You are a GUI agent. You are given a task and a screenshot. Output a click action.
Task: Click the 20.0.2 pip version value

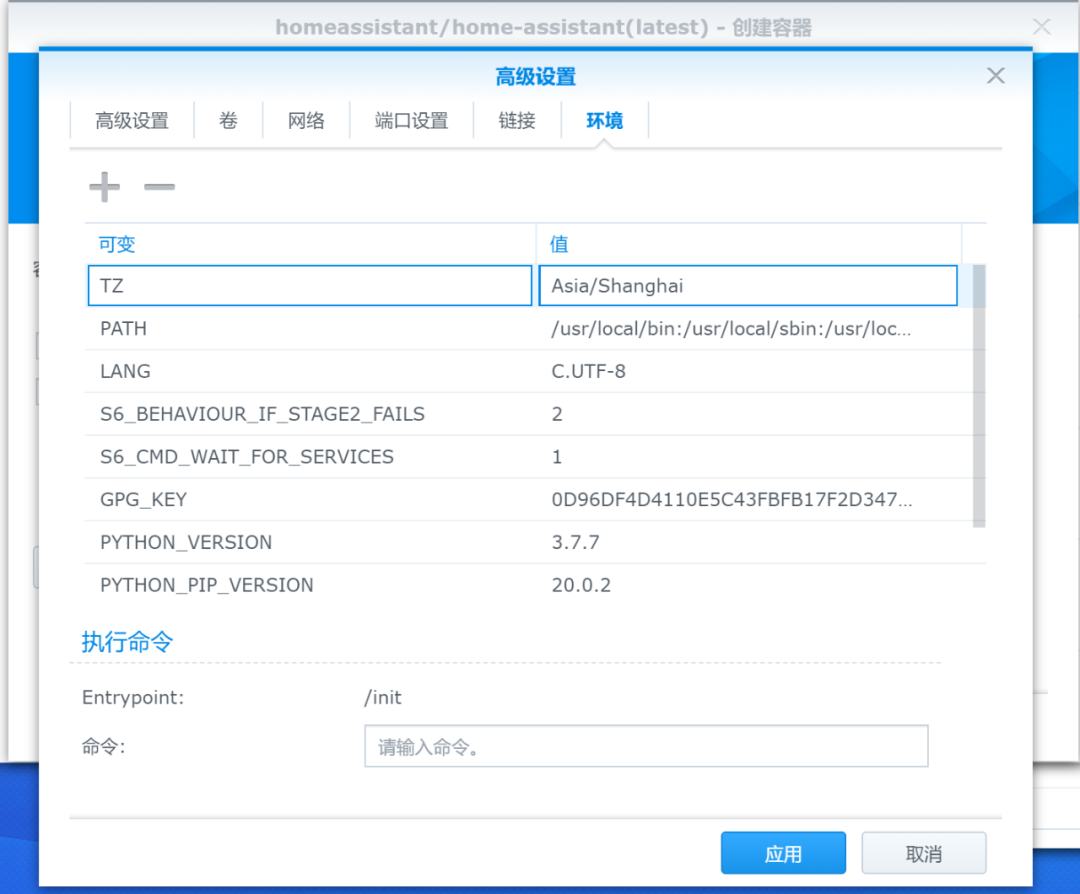pyautogui.click(x=581, y=585)
